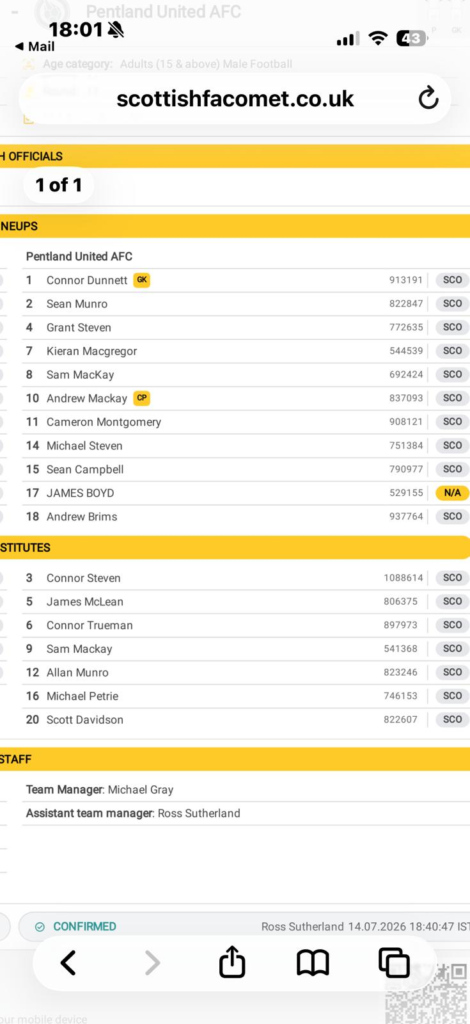Tap the GK badge next to Connor Dunnett
470x1024 pixels.
pos(142,280)
